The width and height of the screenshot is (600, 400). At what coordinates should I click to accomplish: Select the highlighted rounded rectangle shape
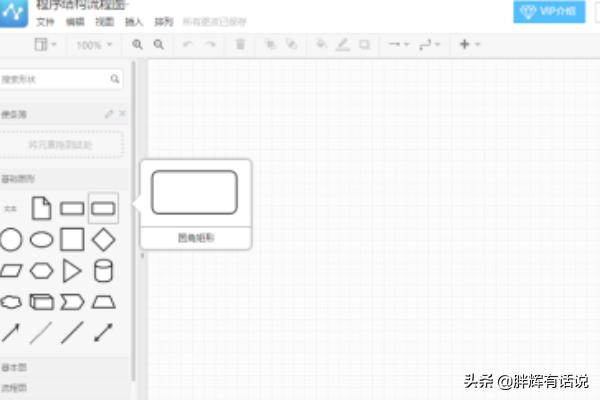tap(103, 208)
